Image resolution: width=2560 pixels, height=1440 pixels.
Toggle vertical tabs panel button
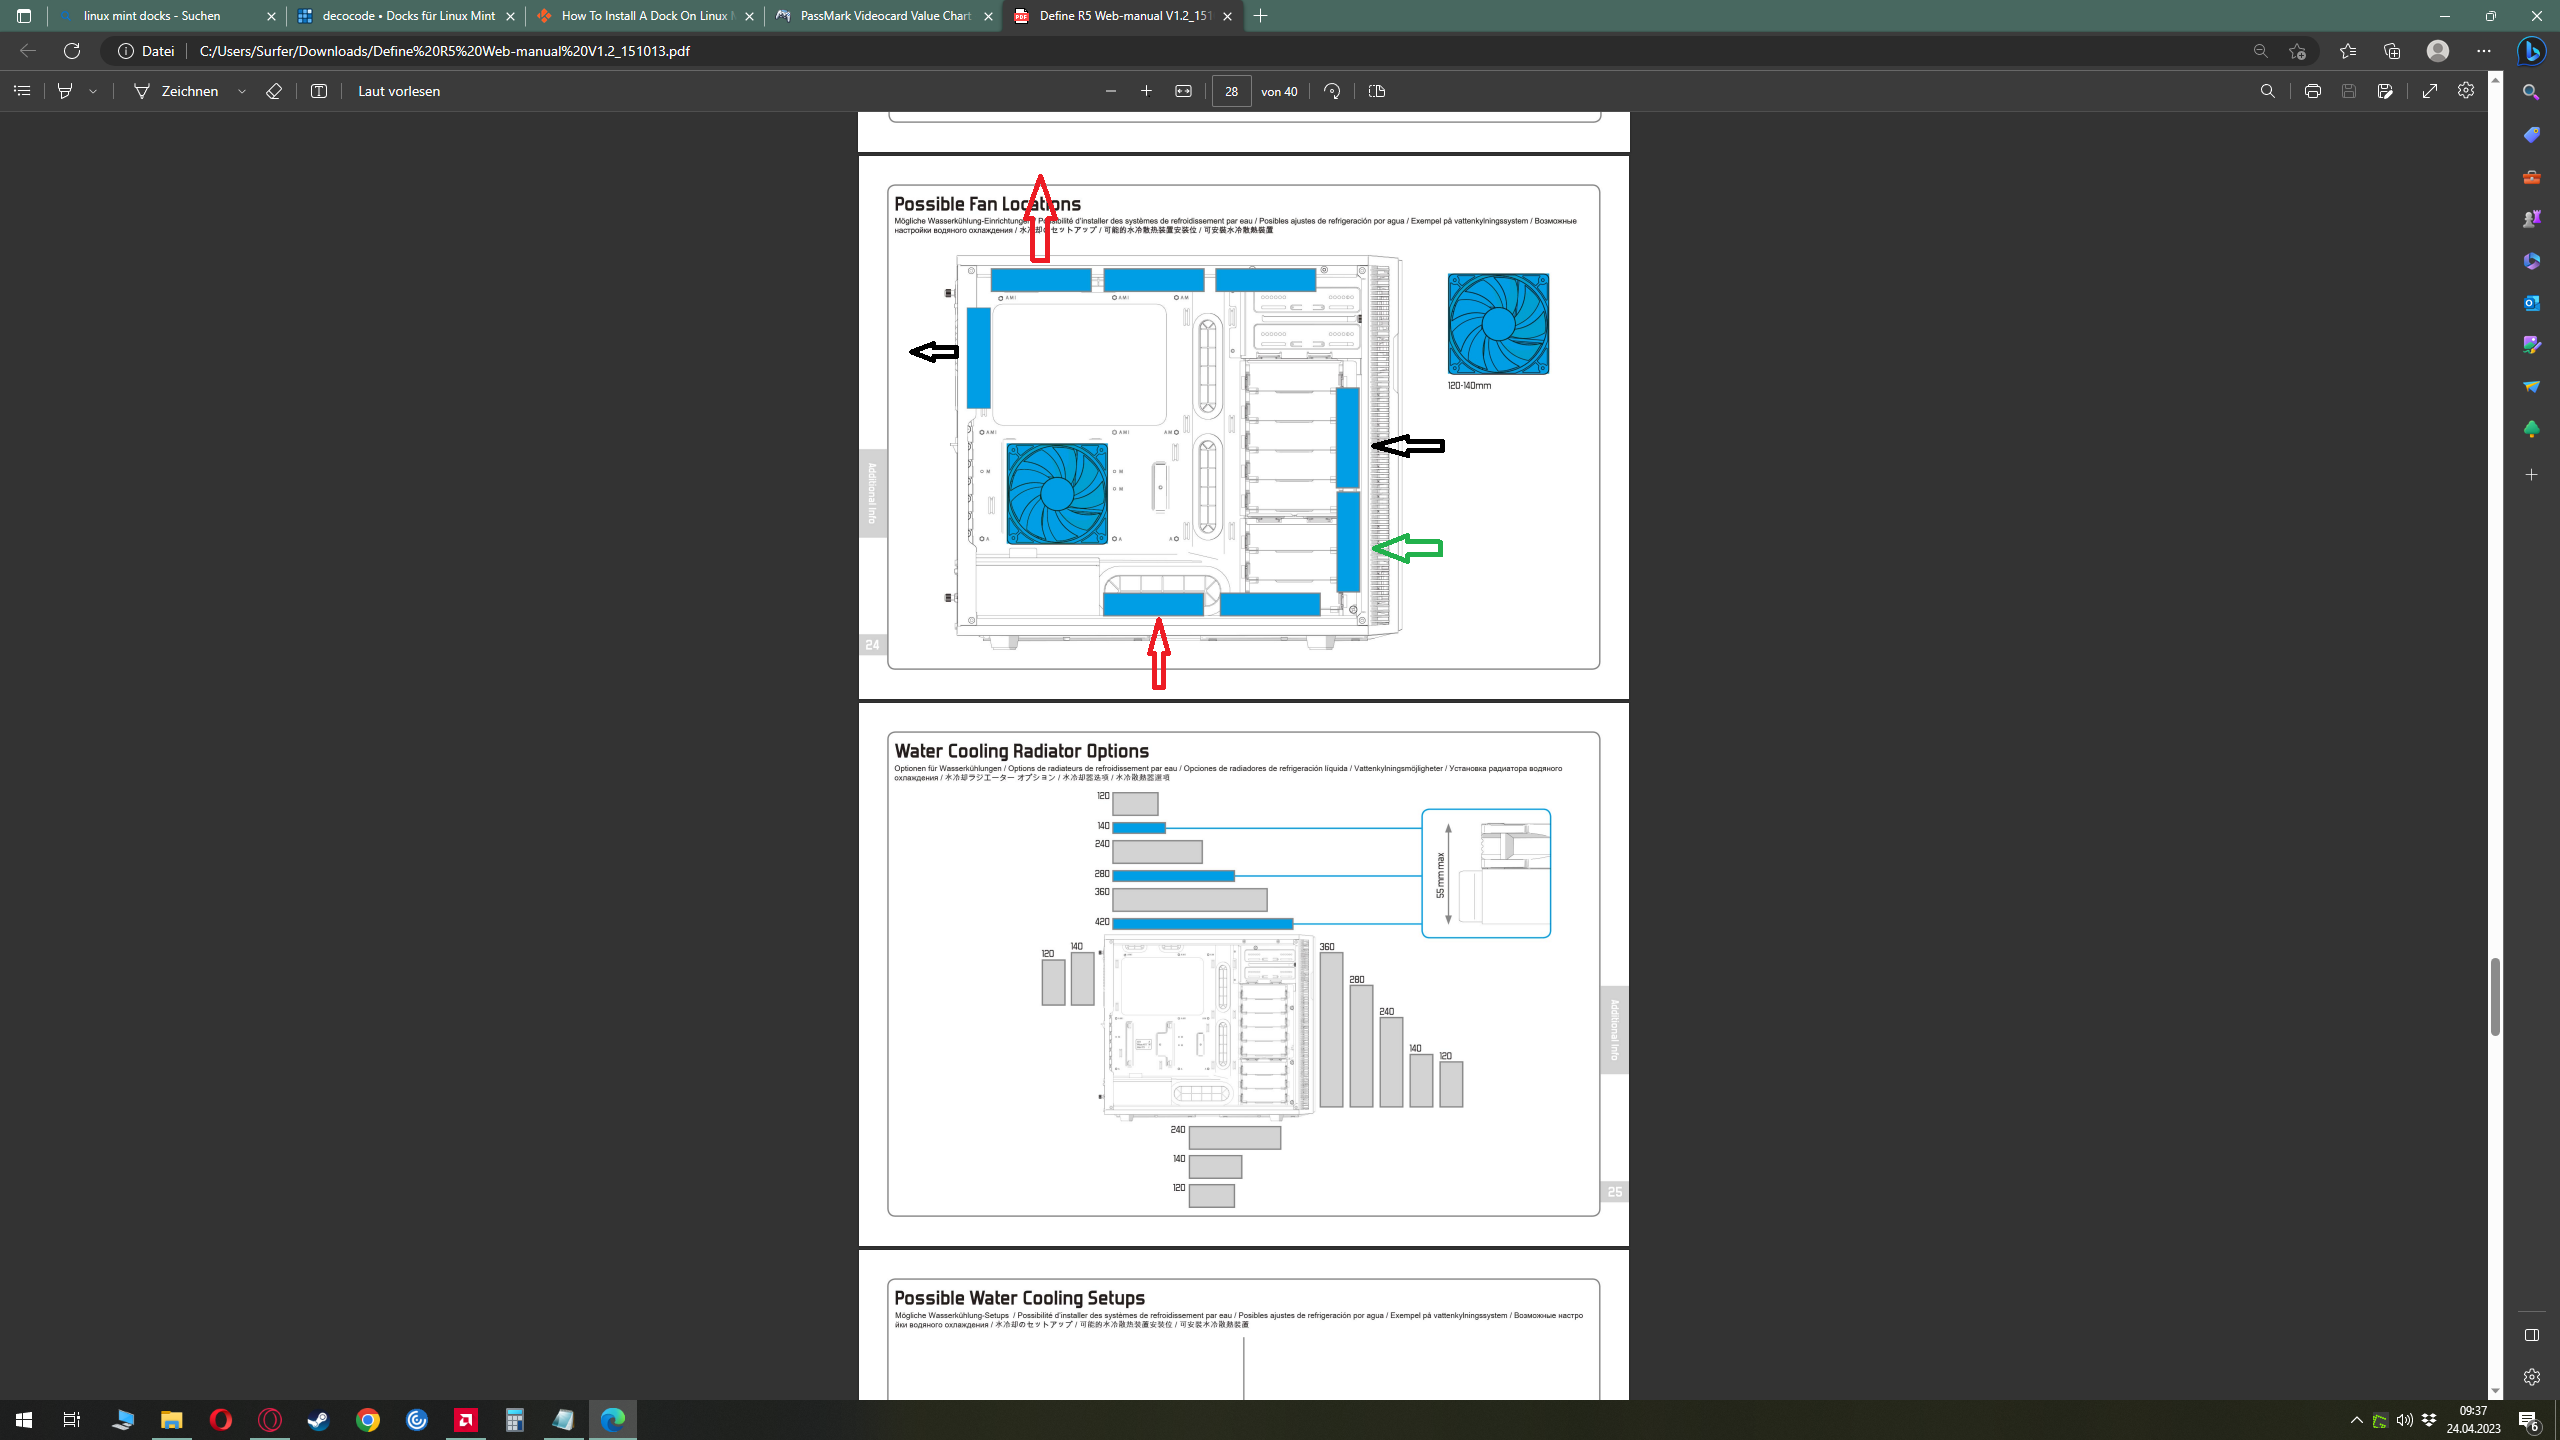point(24,16)
